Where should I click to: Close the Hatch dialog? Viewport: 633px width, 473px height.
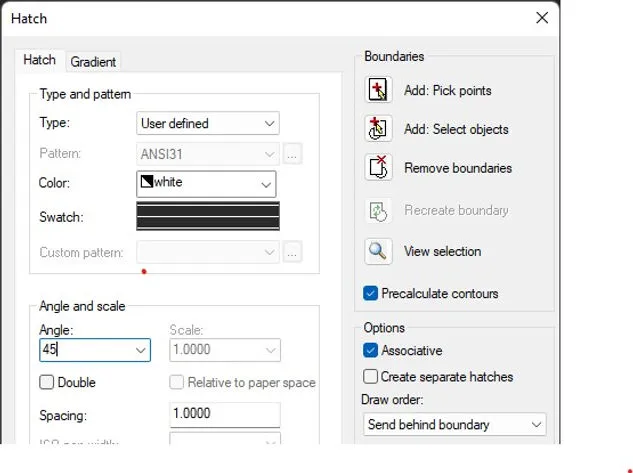coord(542,18)
